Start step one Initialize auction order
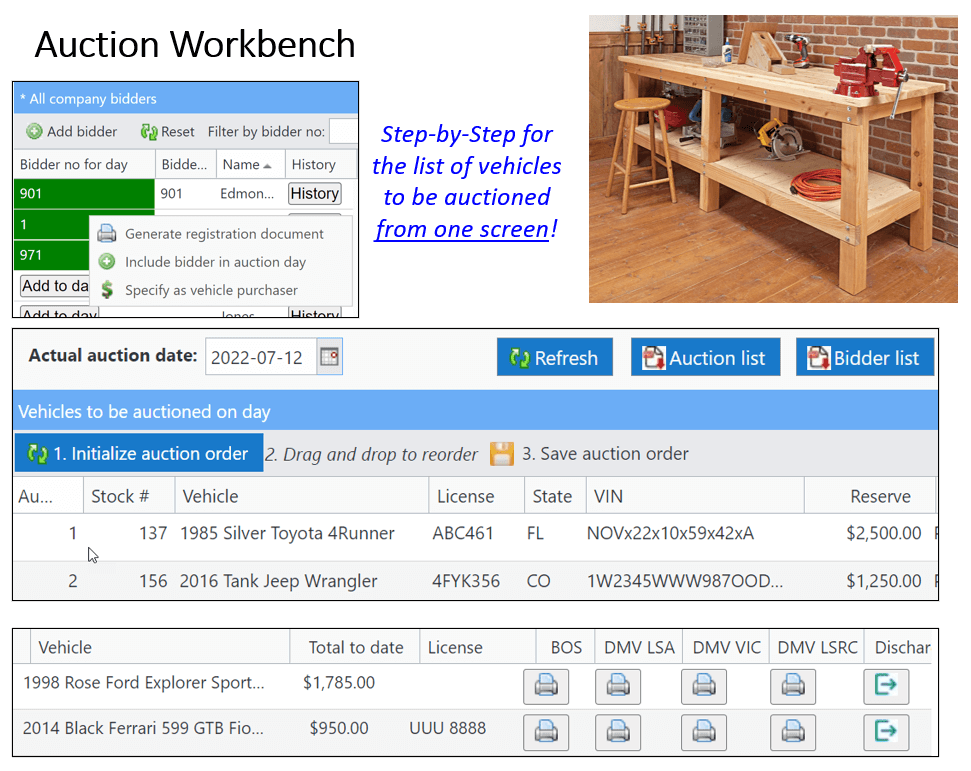Image resolution: width=971 pixels, height=771 pixels. point(138,453)
